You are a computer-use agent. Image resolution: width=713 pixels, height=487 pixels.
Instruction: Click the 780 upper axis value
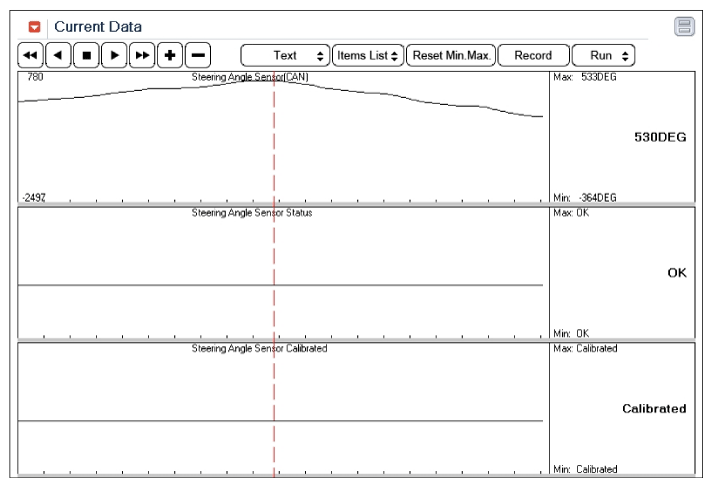35,77
